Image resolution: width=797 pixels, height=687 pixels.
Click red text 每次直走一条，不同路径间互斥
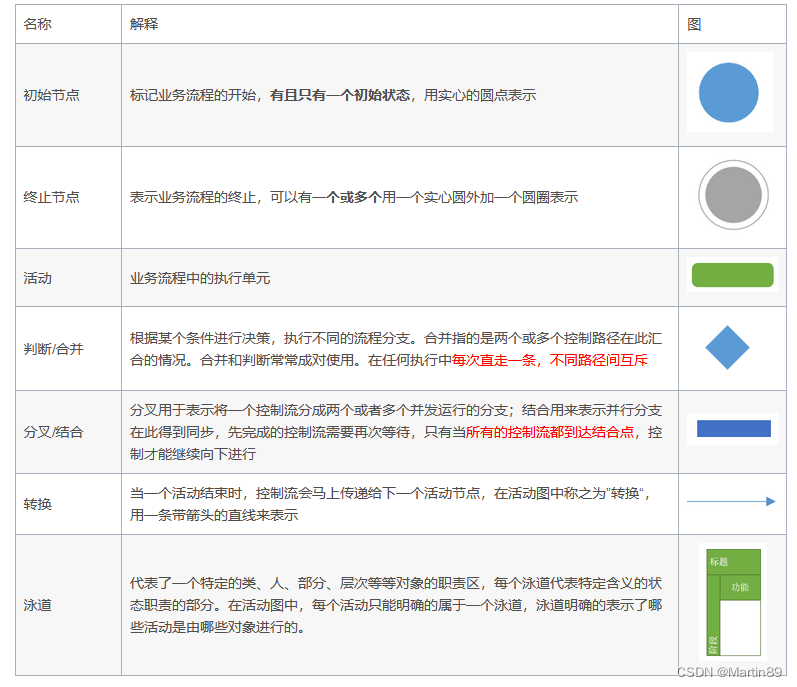point(550,360)
